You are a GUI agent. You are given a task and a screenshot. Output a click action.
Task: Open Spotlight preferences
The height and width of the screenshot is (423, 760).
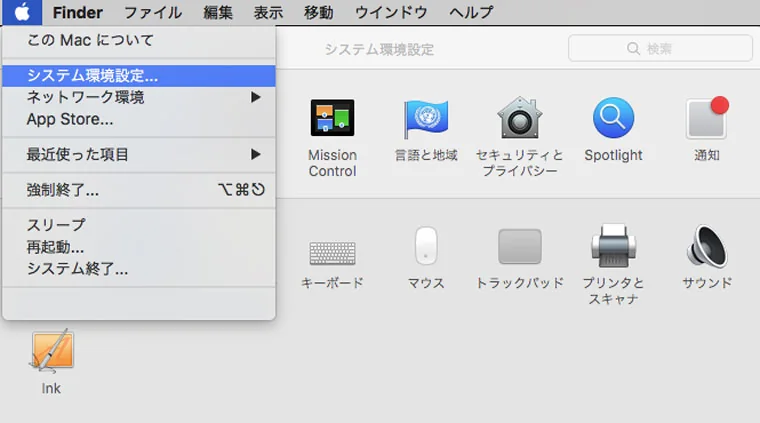coord(613,130)
